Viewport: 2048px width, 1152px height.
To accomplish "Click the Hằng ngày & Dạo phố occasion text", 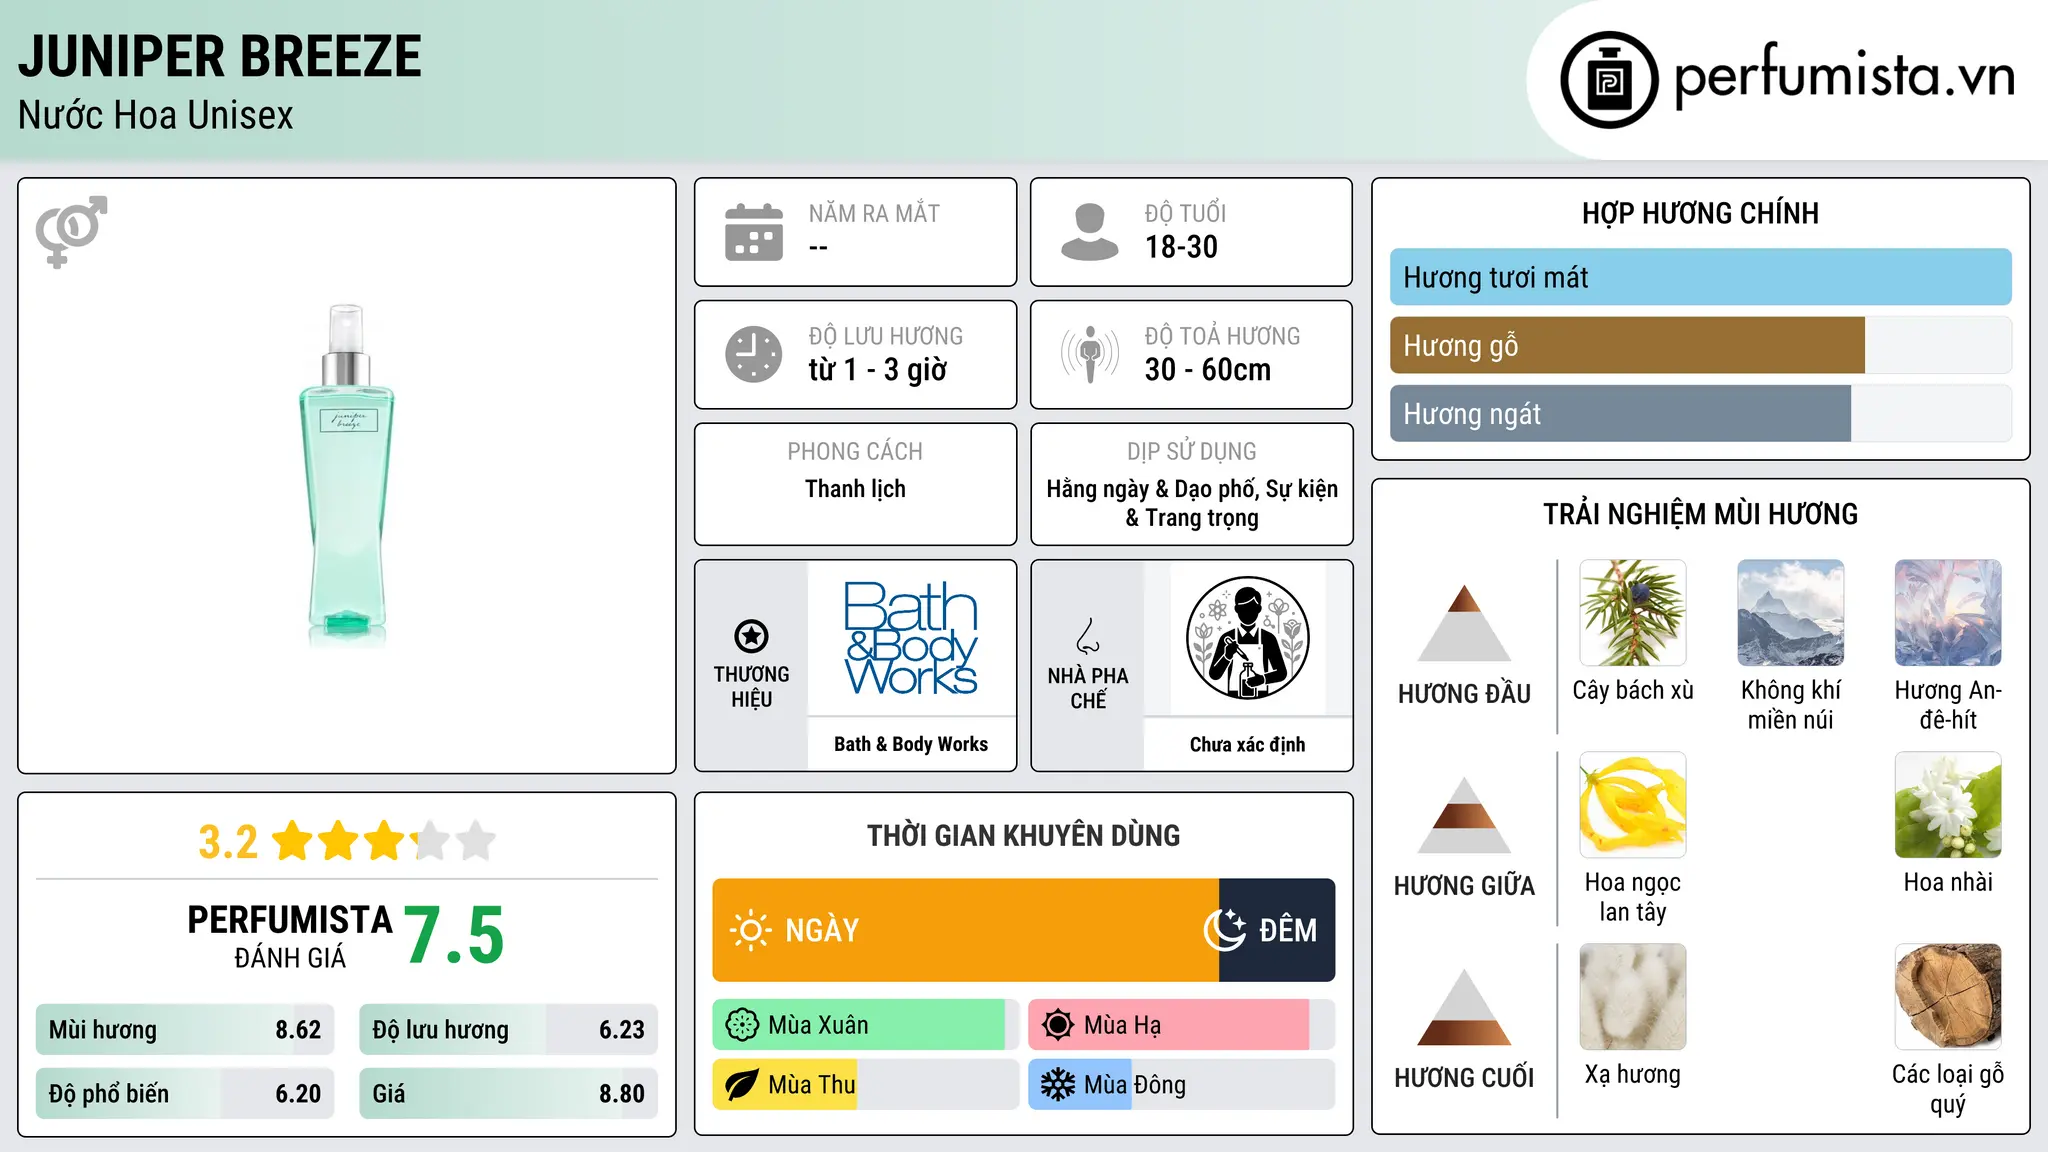I will [x=1192, y=503].
